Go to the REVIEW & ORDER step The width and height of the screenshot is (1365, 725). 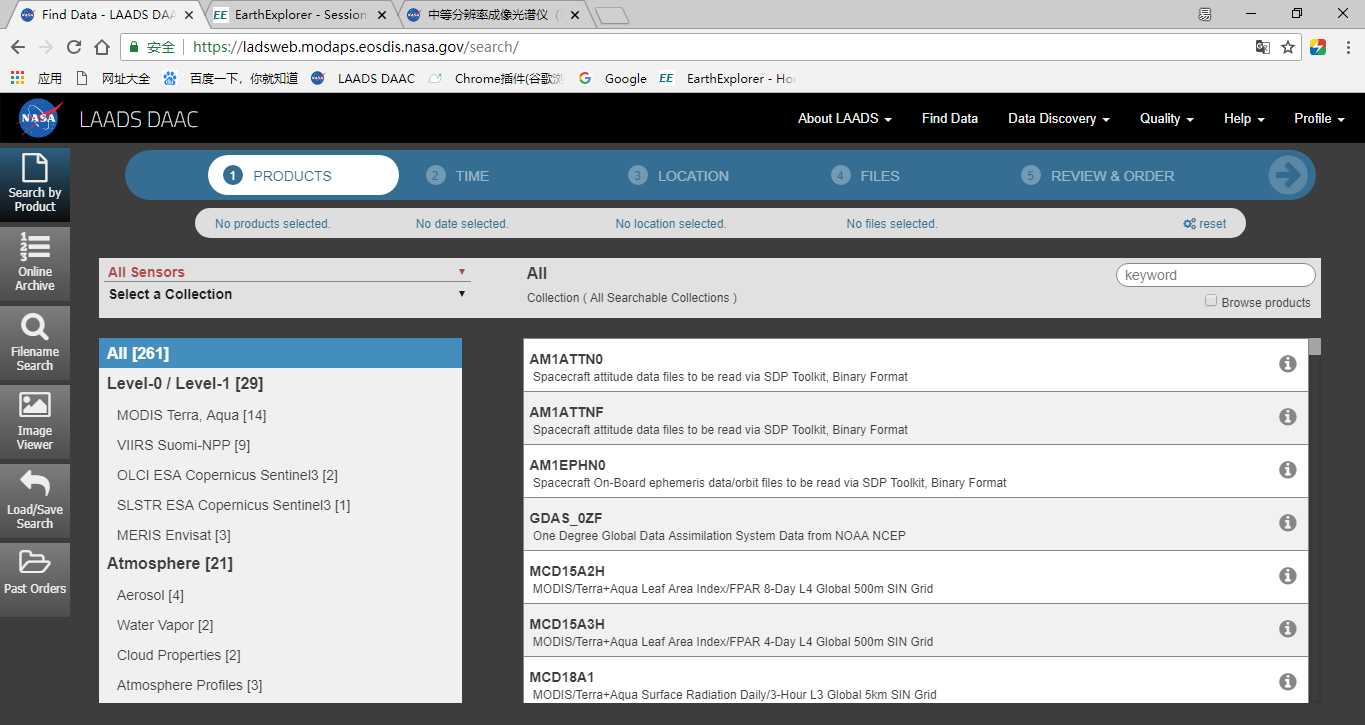coord(1098,176)
